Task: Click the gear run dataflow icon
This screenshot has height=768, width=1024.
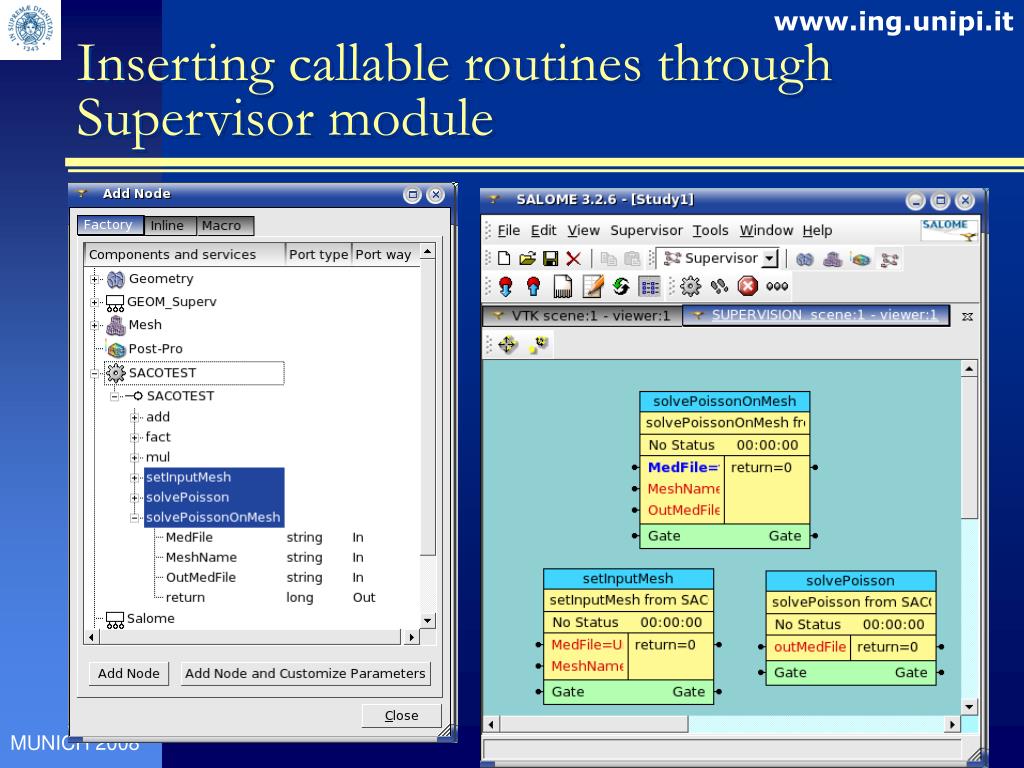Action: click(x=690, y=286)
